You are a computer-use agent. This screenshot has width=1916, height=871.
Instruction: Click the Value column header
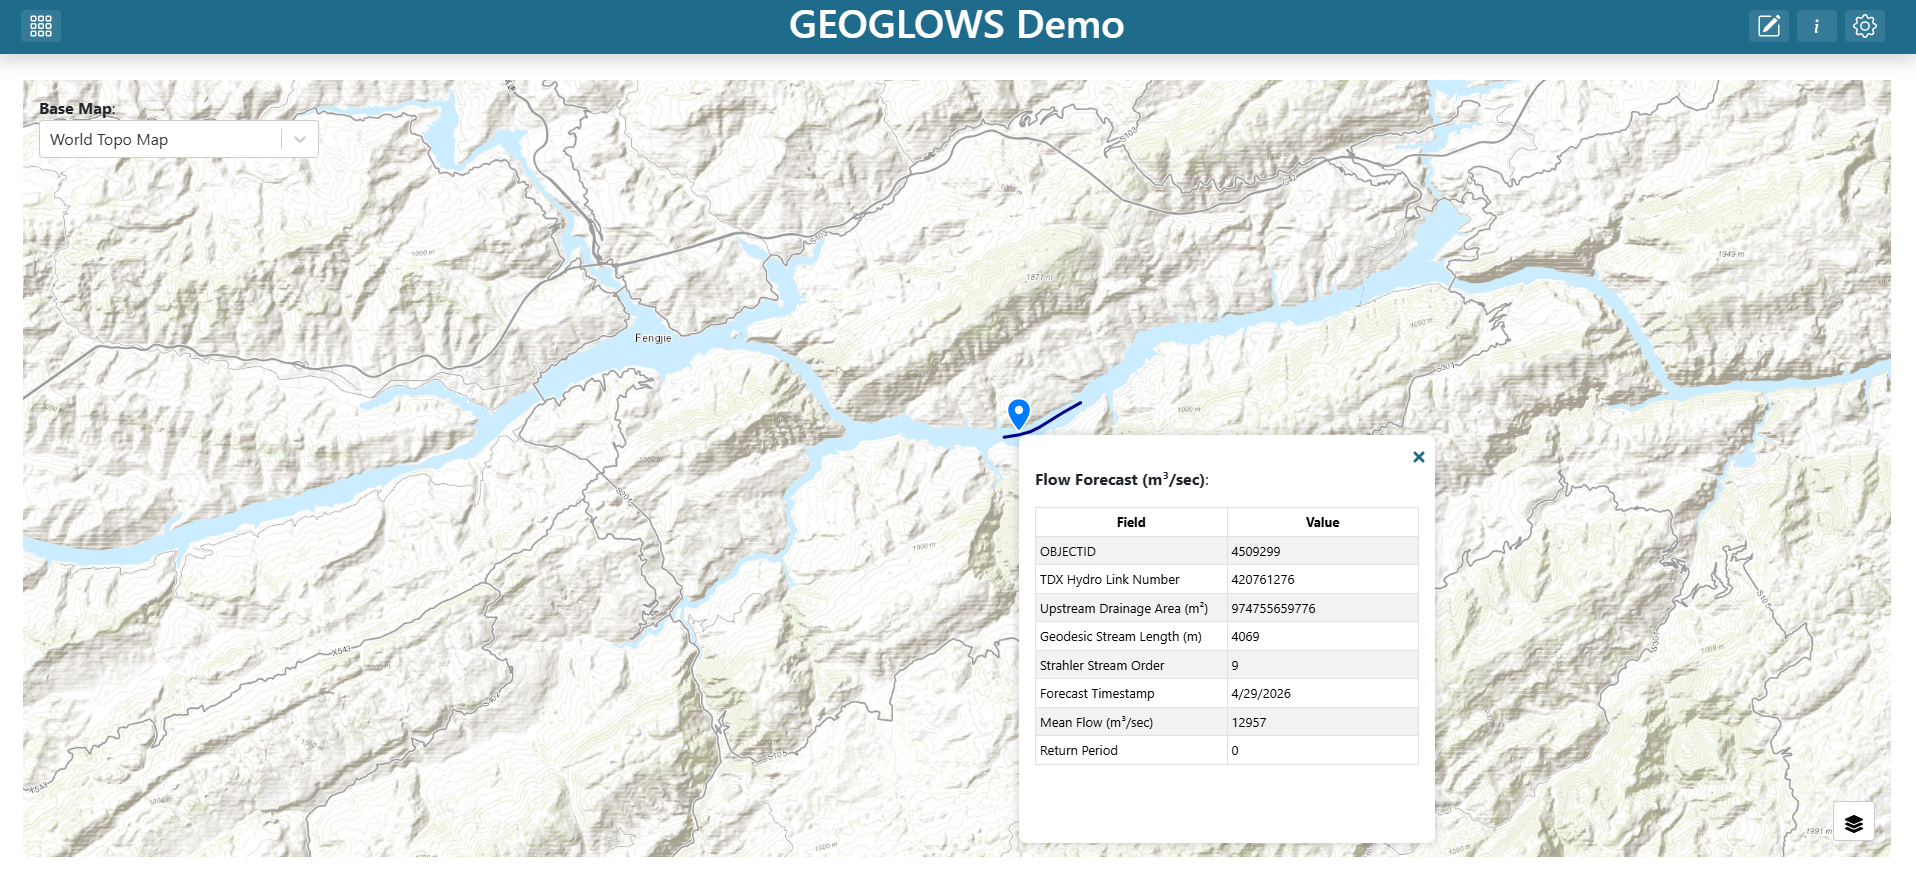(1322, 522)
